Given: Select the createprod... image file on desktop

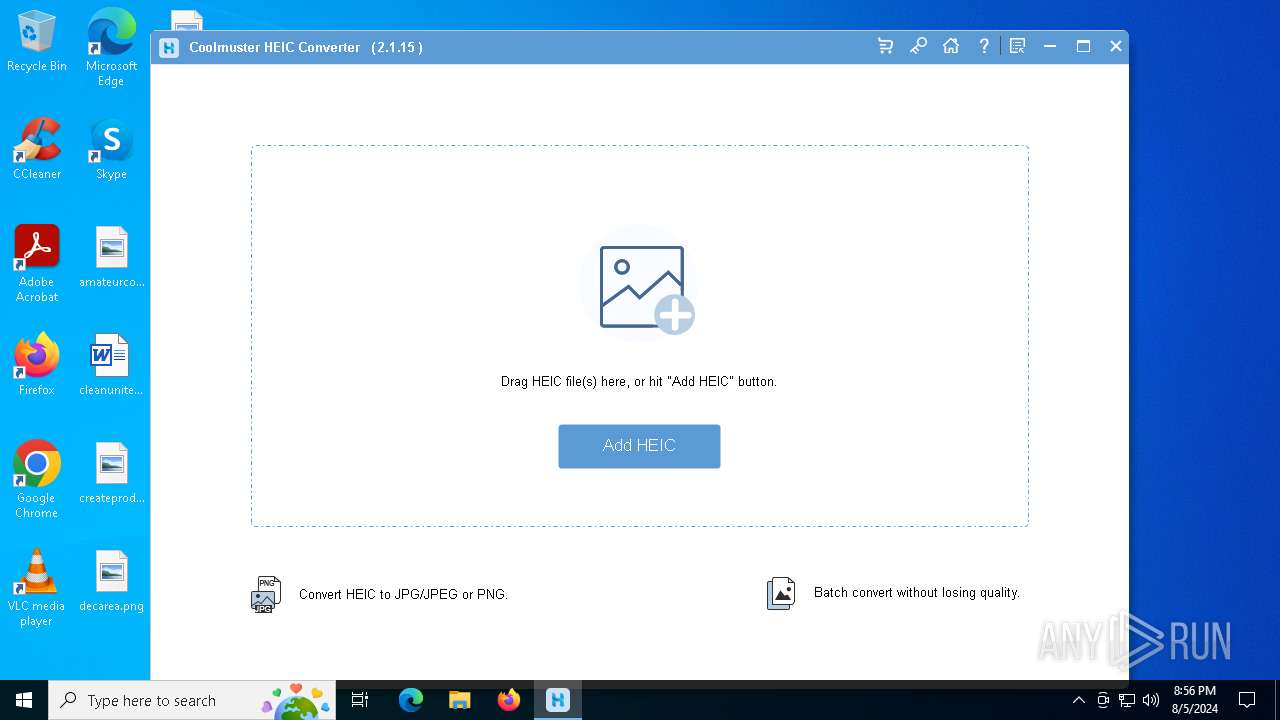Looking at the screenshot, I should tap(111, 473).
